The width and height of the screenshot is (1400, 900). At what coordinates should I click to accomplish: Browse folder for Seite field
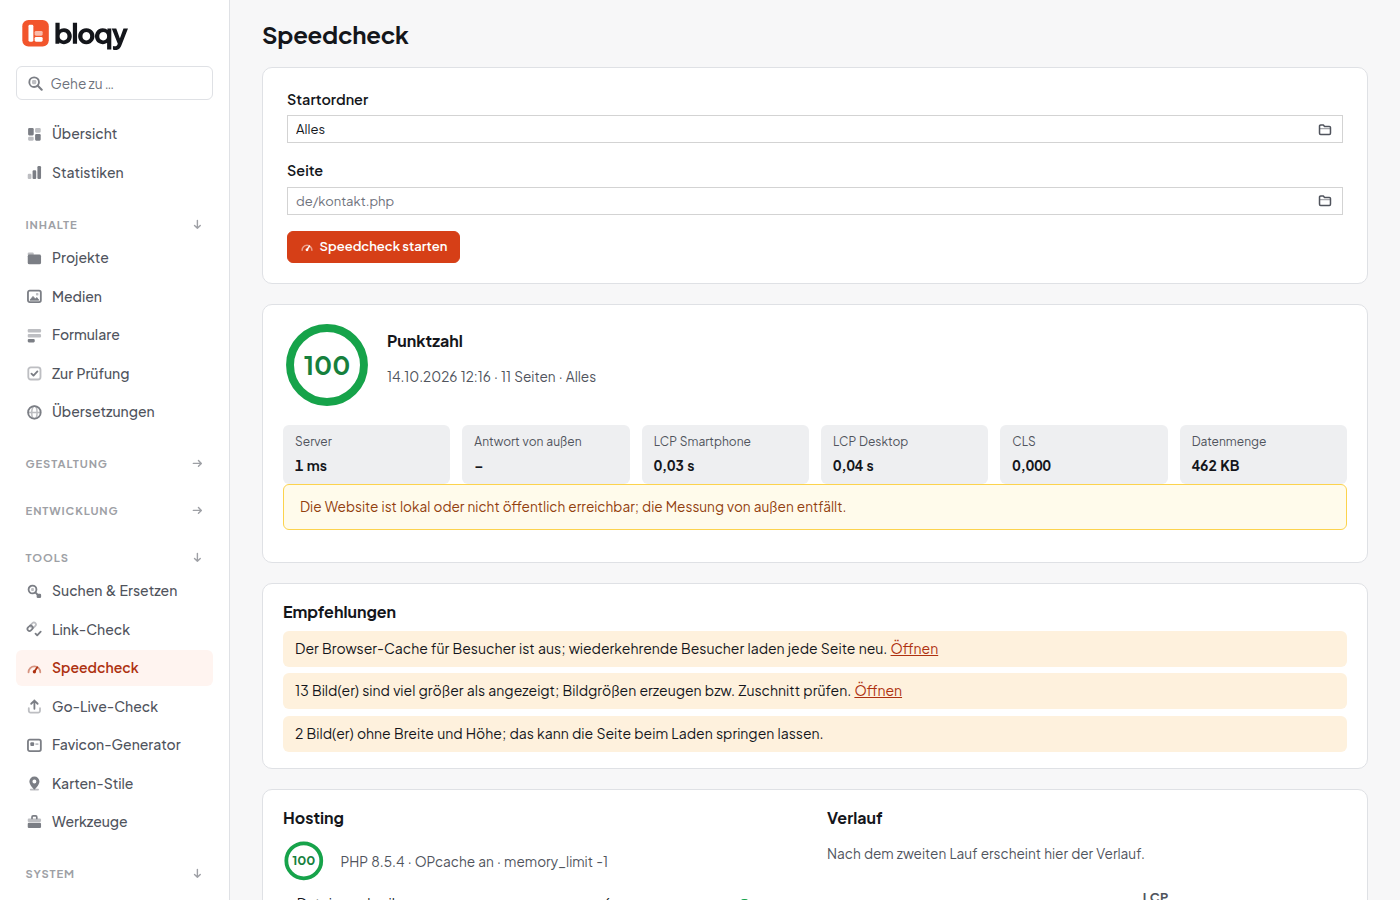(1325, 201)
